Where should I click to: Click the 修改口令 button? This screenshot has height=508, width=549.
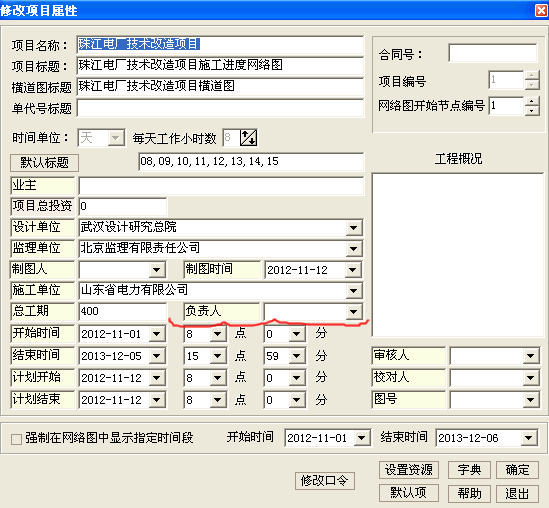pyautogui.click(x=325, y=481)
